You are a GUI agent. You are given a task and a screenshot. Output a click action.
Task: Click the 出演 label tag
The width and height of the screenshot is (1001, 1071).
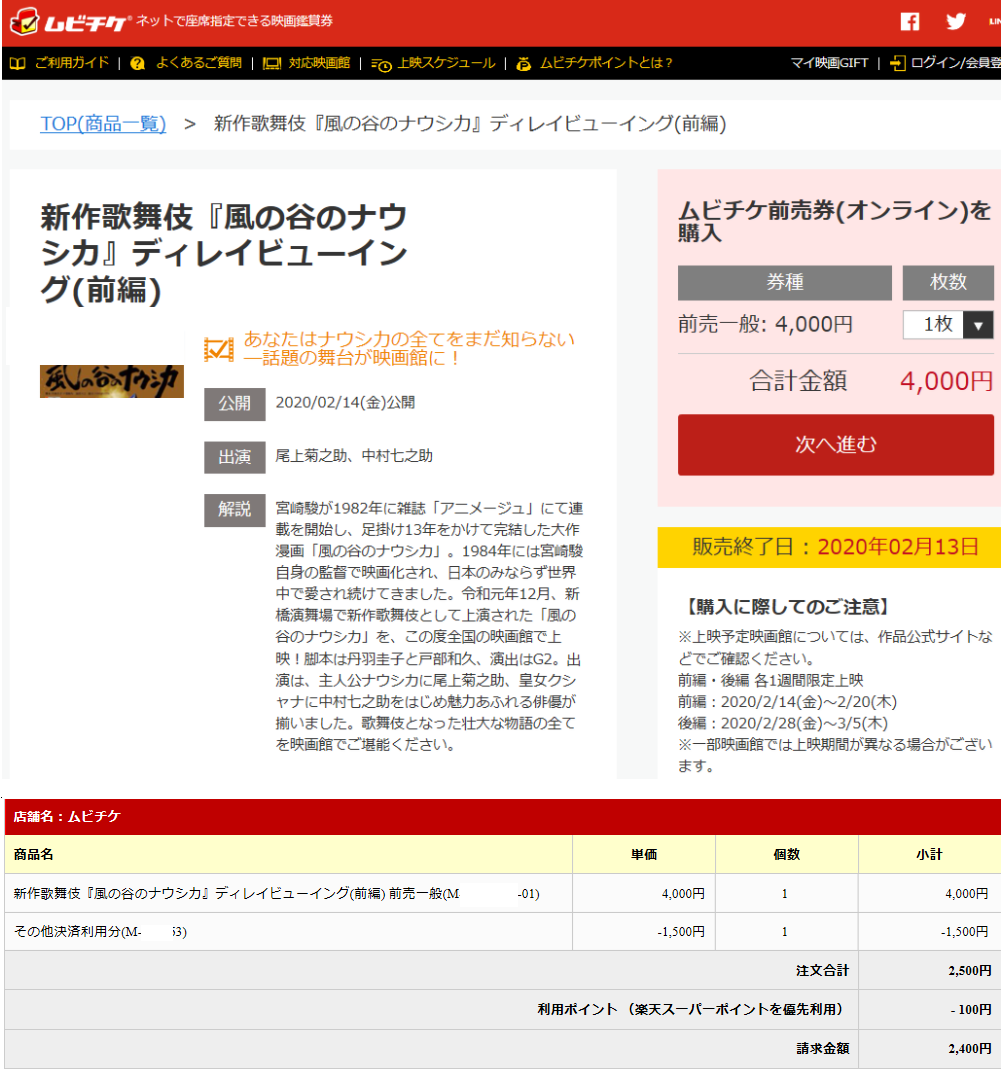tap(234, 457)
